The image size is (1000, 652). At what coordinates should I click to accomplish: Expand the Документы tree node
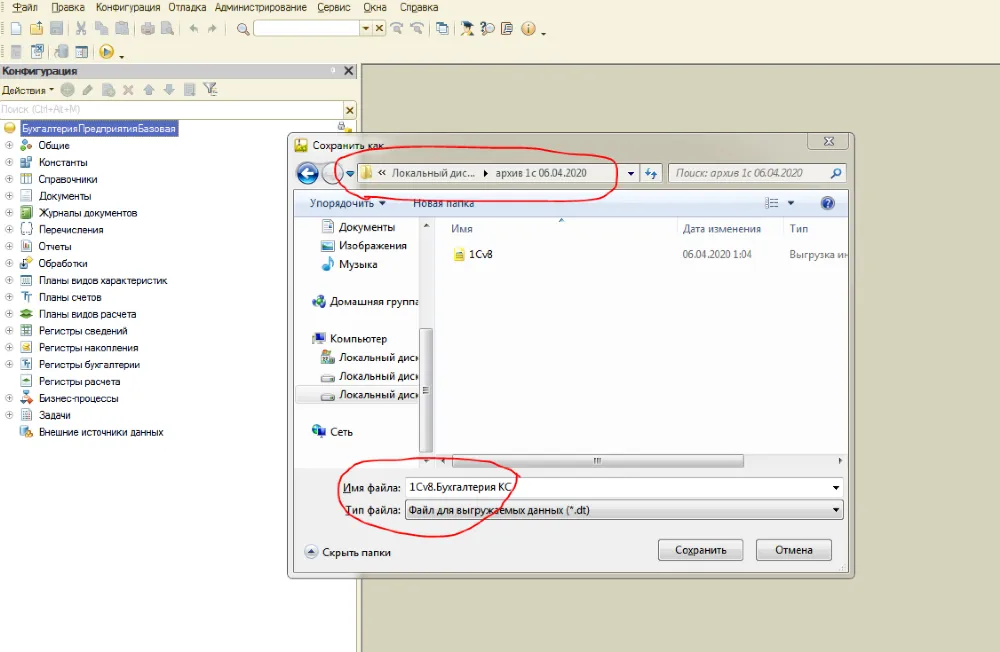tap(9, 196)
